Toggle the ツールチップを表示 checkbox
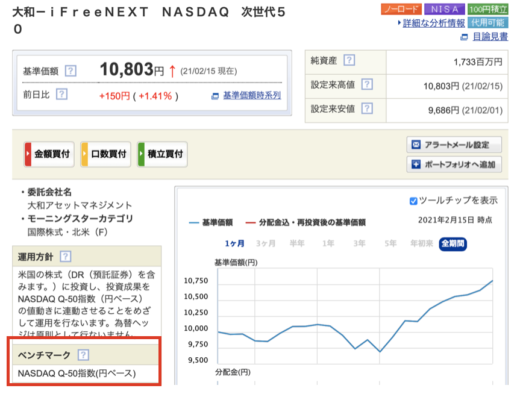517x400 pixels. pyautogui.click(x=413, y=201)
